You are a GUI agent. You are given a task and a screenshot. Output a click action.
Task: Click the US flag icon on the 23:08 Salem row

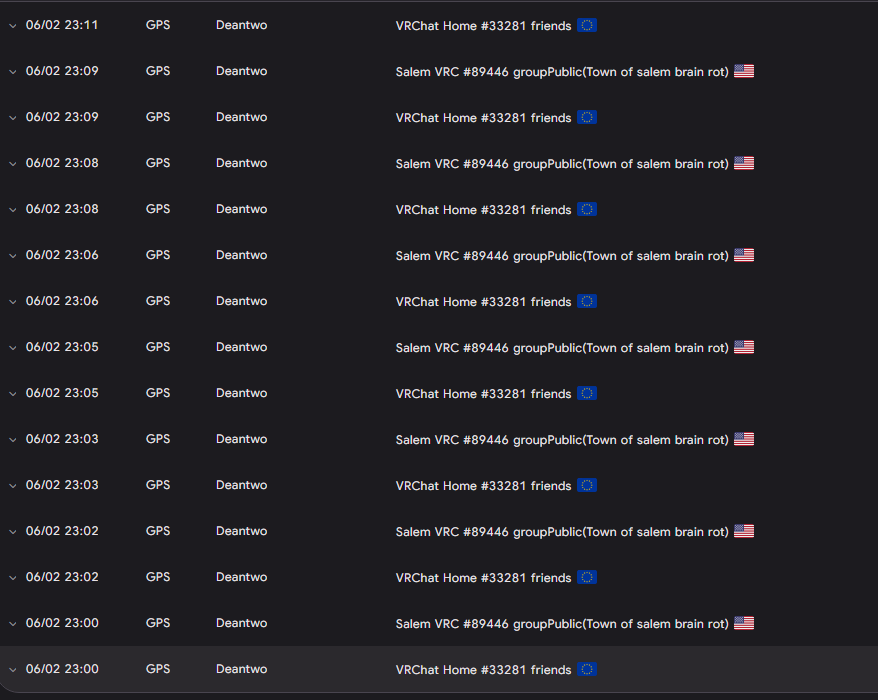[744, 163]
